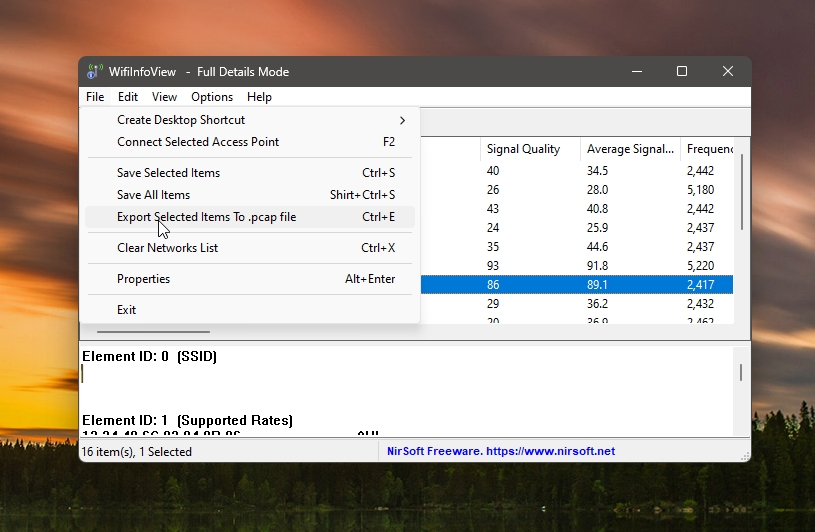
Task: Sort by Signal Quality column header
Action: click(x=530, y=149)
